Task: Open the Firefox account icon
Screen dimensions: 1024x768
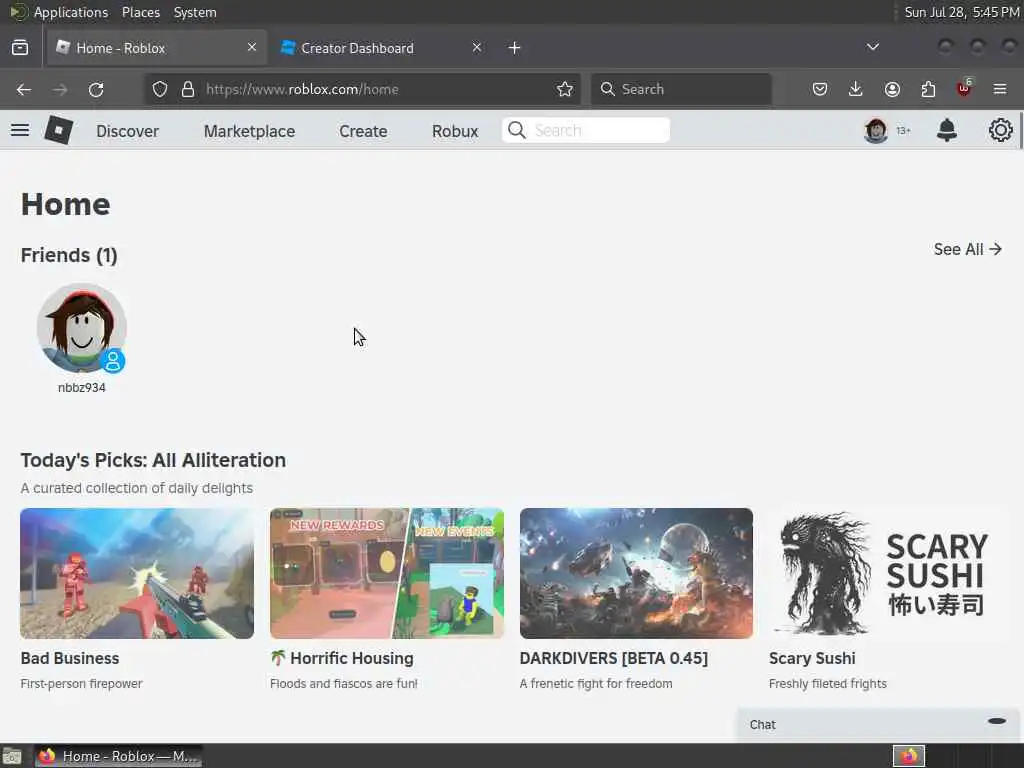Action: point(892,89)
